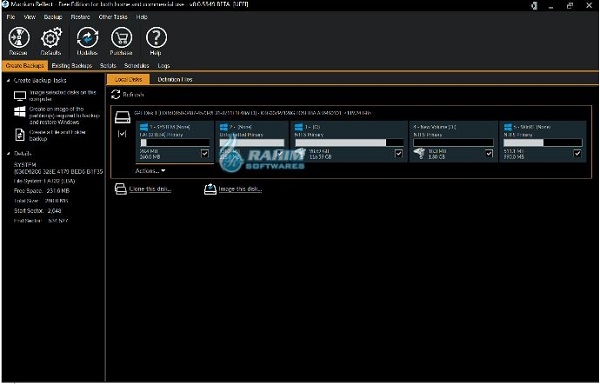The width and height of the screenshot is (600, 384).
Task: Open the Other Tasks menu
Action: 113,17
